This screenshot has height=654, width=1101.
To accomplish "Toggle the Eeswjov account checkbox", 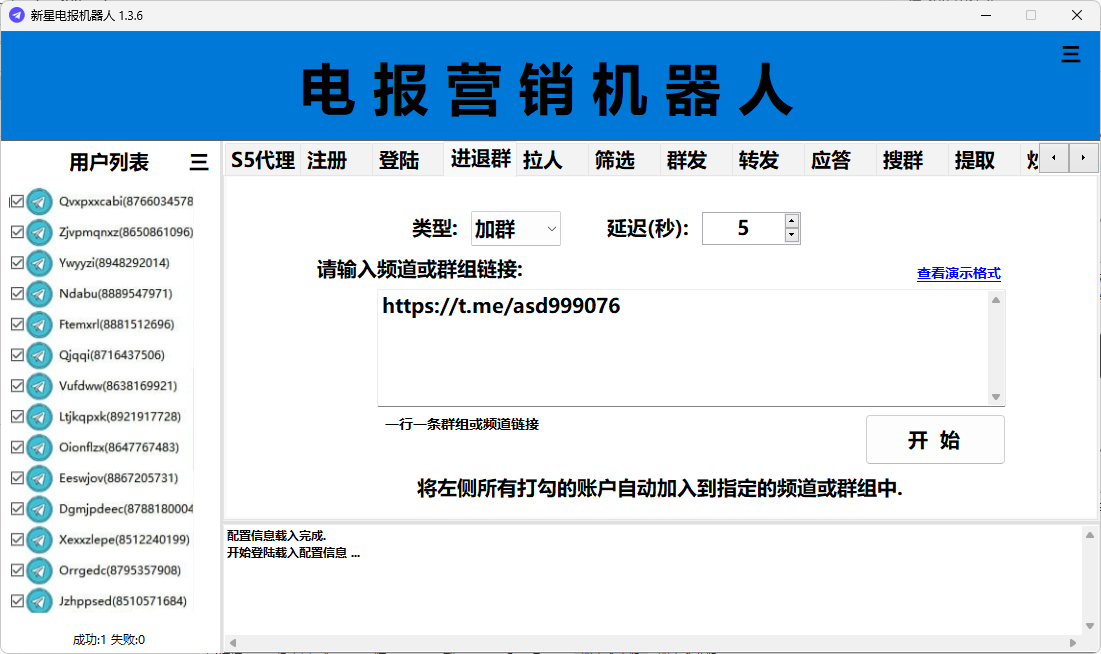I will (18, 478).
